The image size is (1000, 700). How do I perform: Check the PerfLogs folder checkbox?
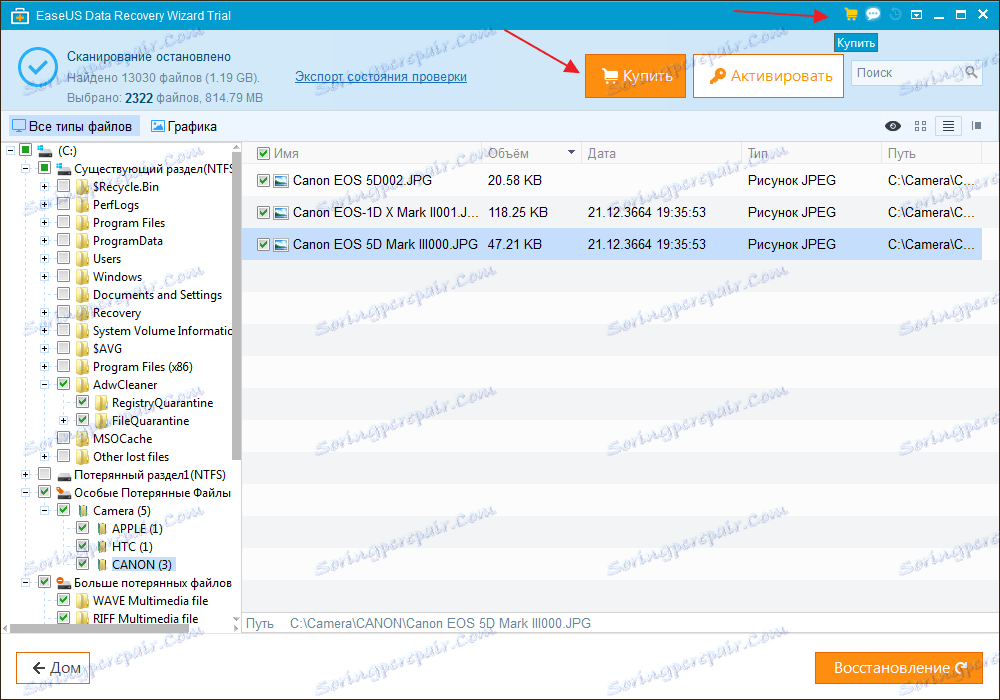pyautogui.click(x=63, y=204)
